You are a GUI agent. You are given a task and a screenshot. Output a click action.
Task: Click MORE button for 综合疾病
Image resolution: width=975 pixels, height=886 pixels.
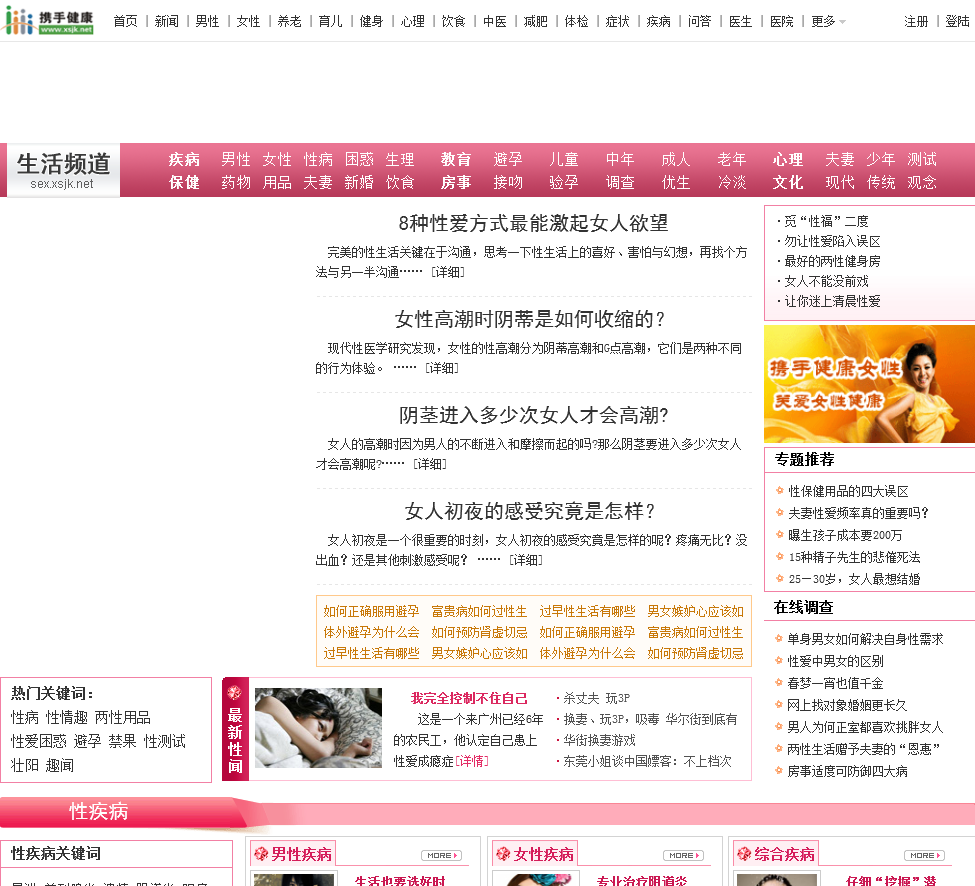(924, 856)
